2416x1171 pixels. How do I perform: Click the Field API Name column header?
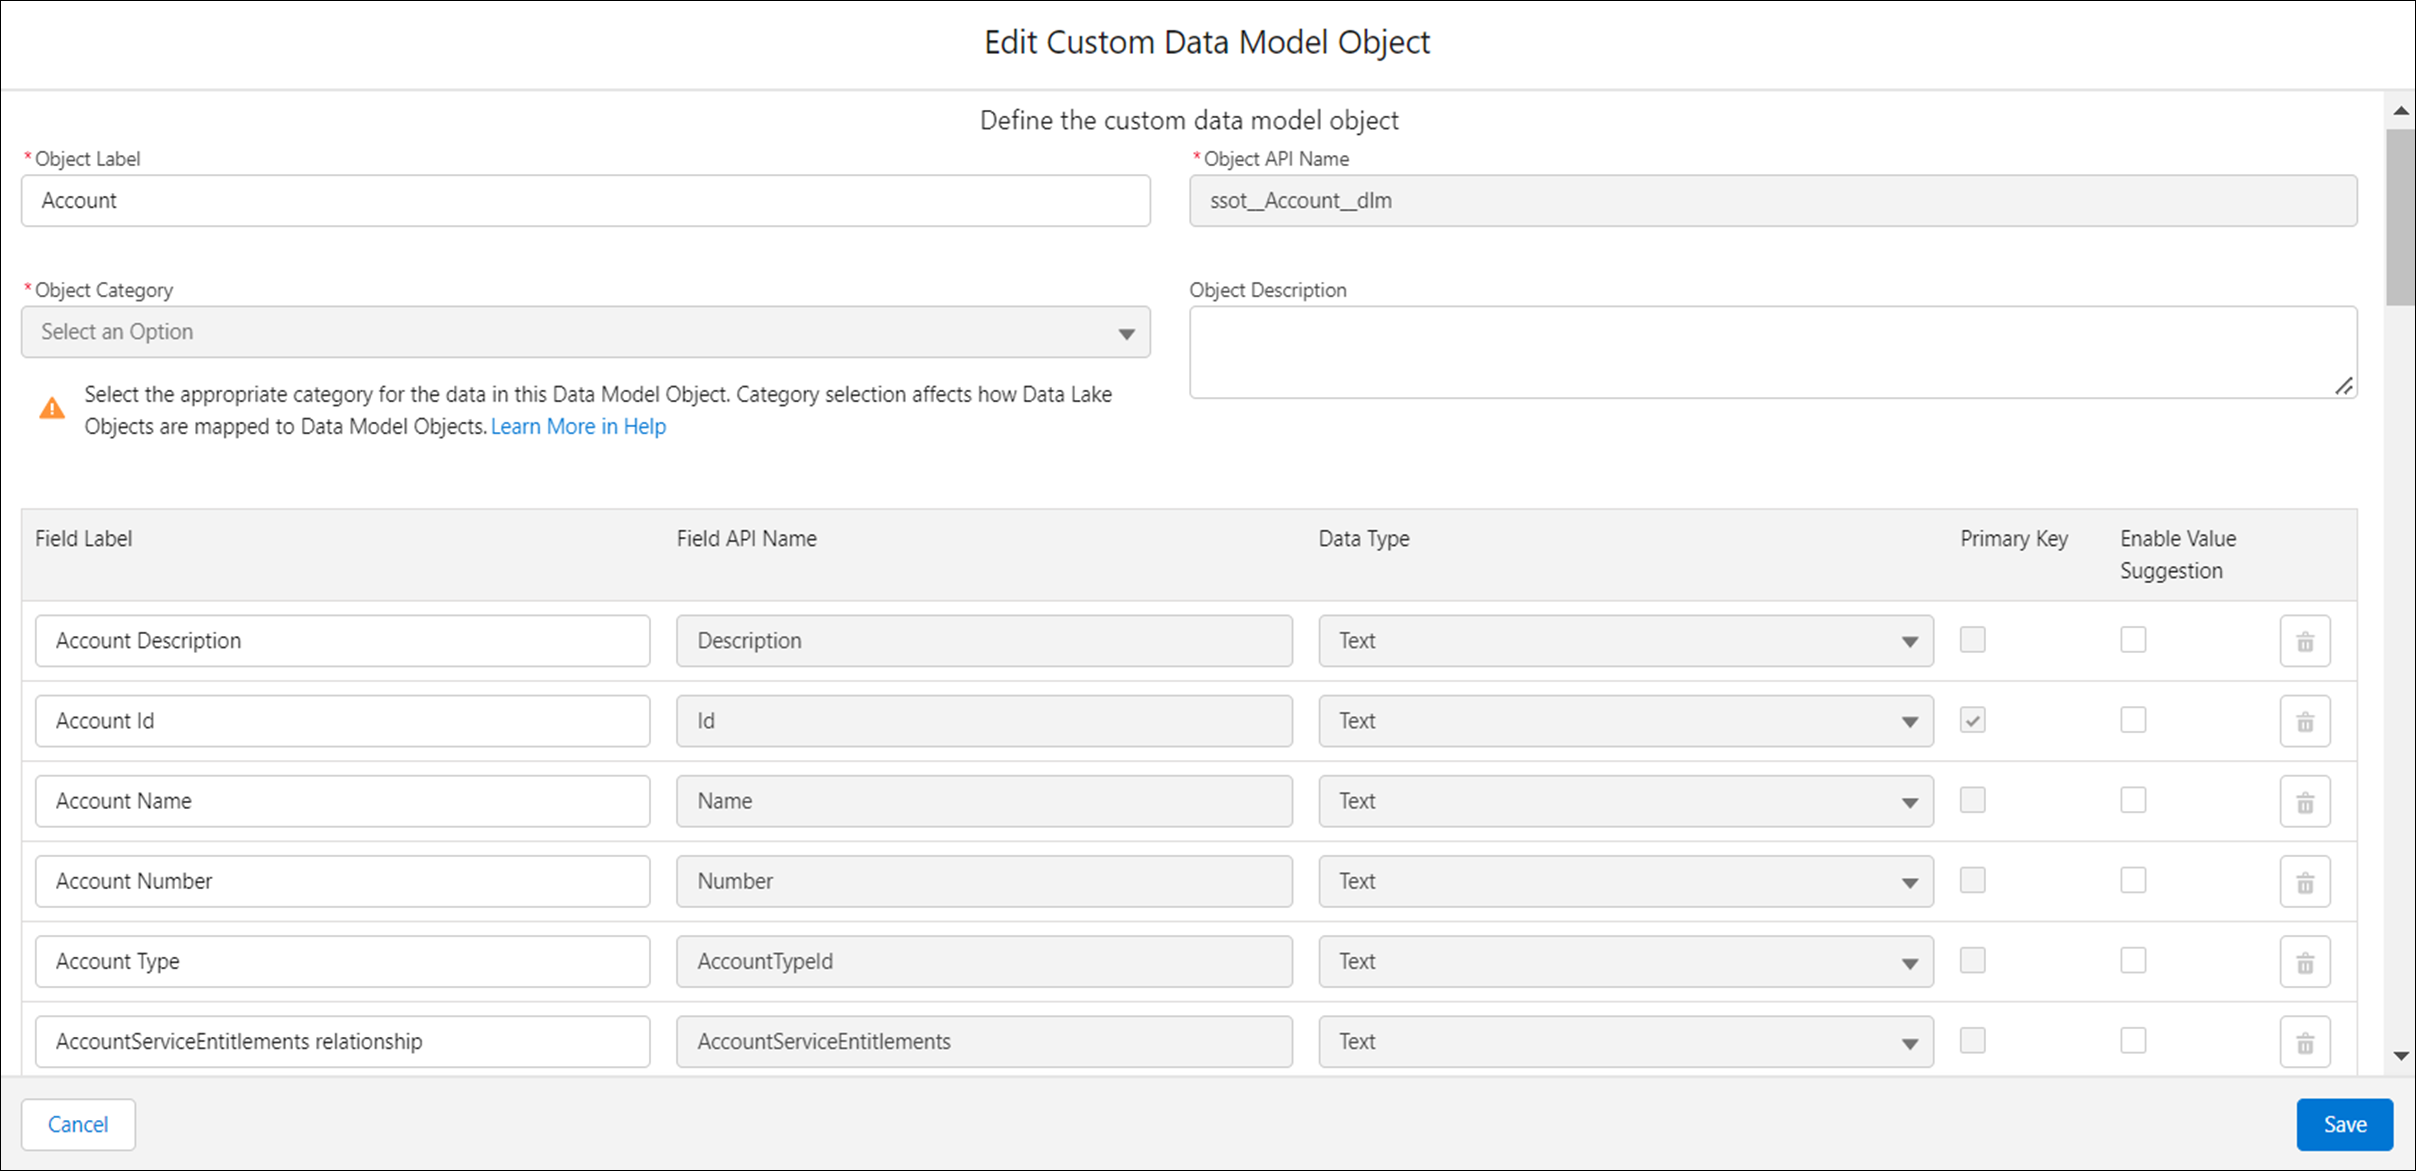coord(747,539)
